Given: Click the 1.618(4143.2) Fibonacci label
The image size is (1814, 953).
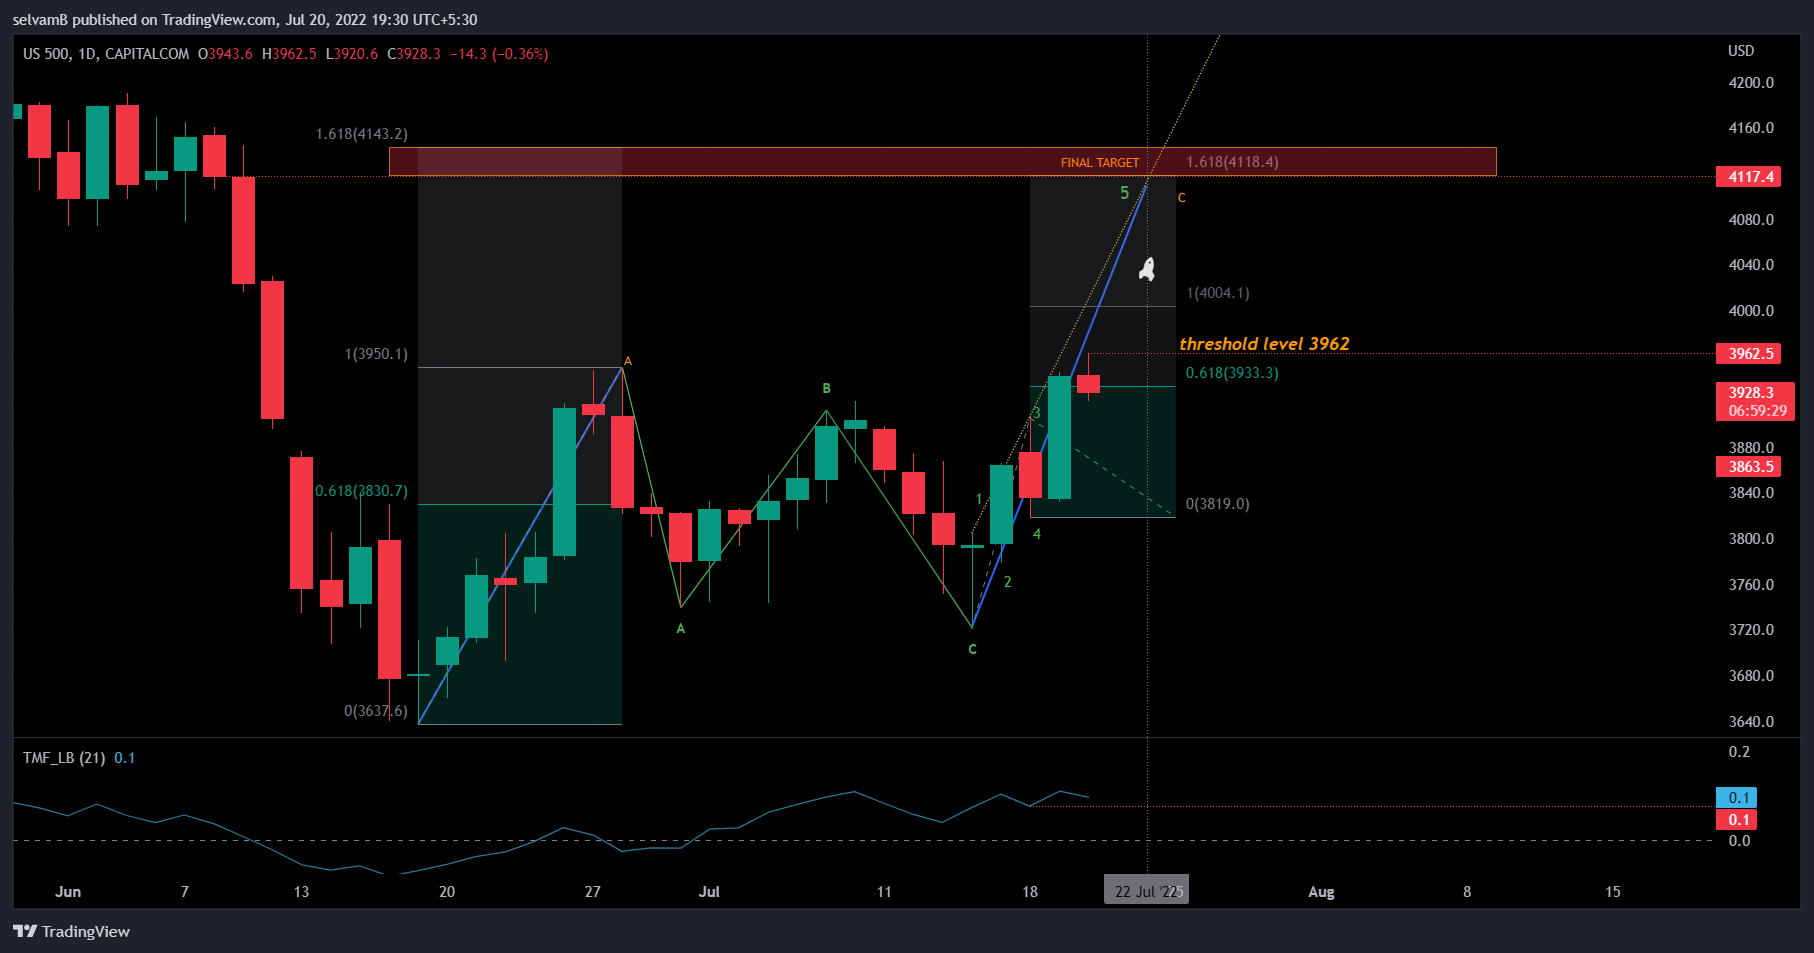Looking at the screenshot, I should tap(361, 134).
